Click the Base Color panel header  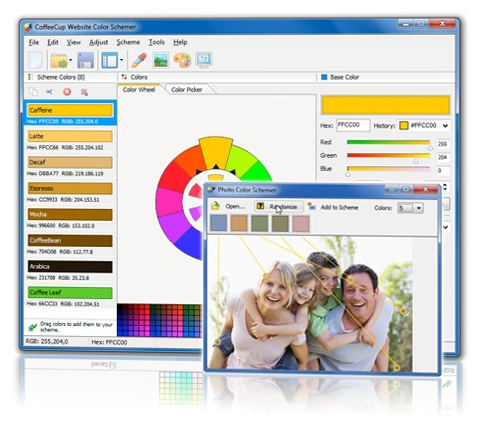coord(385,77)
